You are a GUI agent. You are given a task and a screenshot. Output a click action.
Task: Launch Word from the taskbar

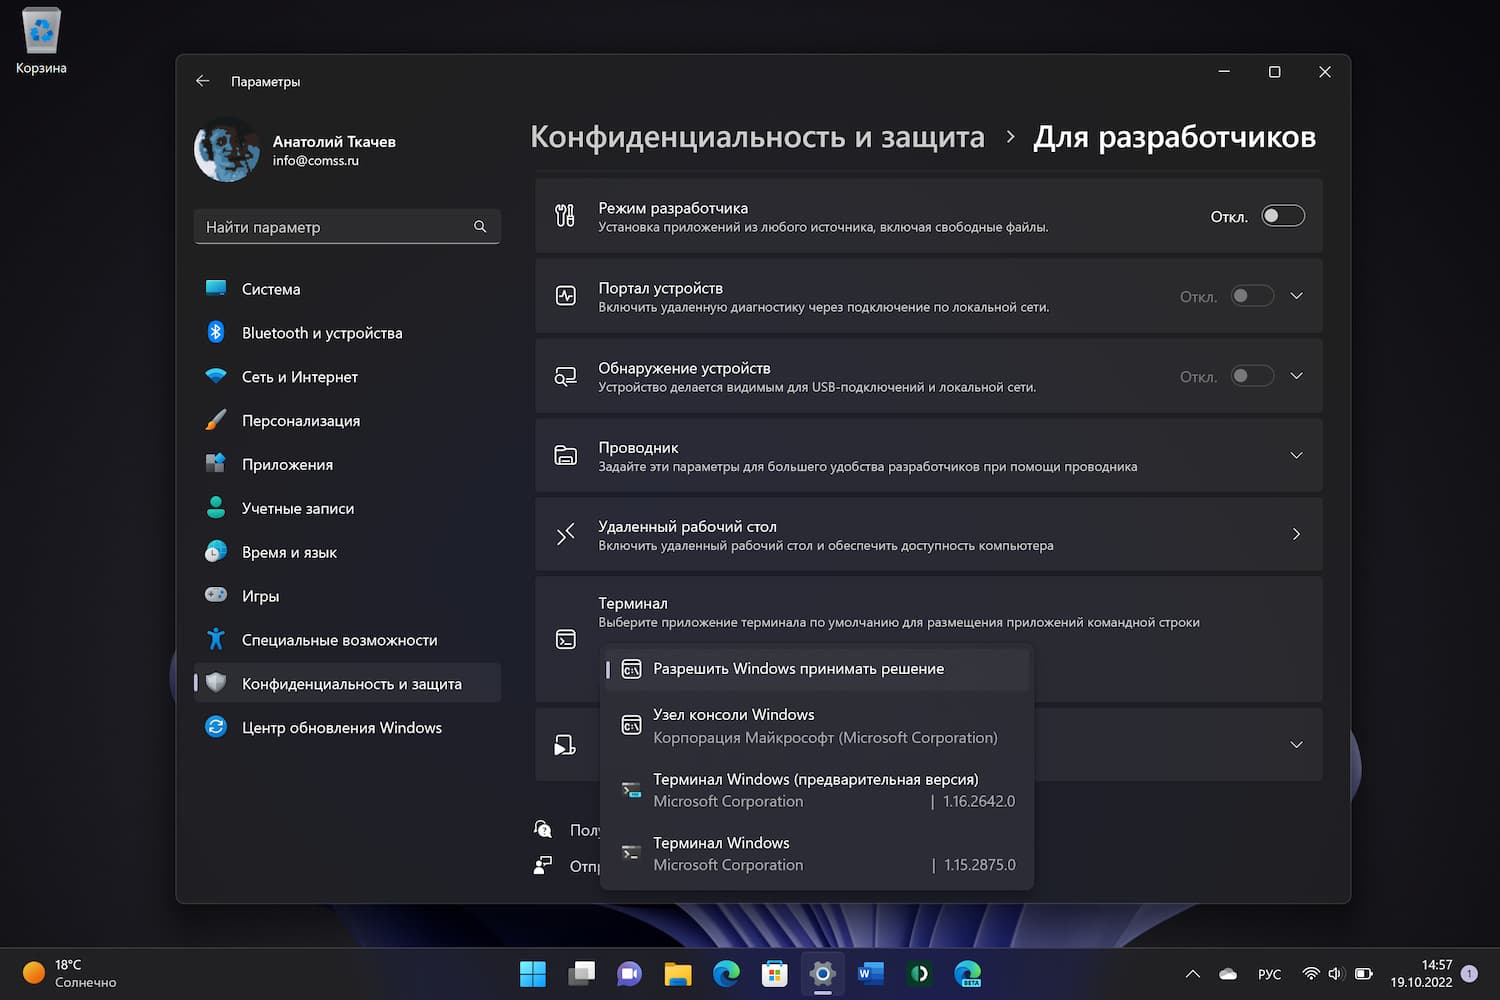[870, 973]
